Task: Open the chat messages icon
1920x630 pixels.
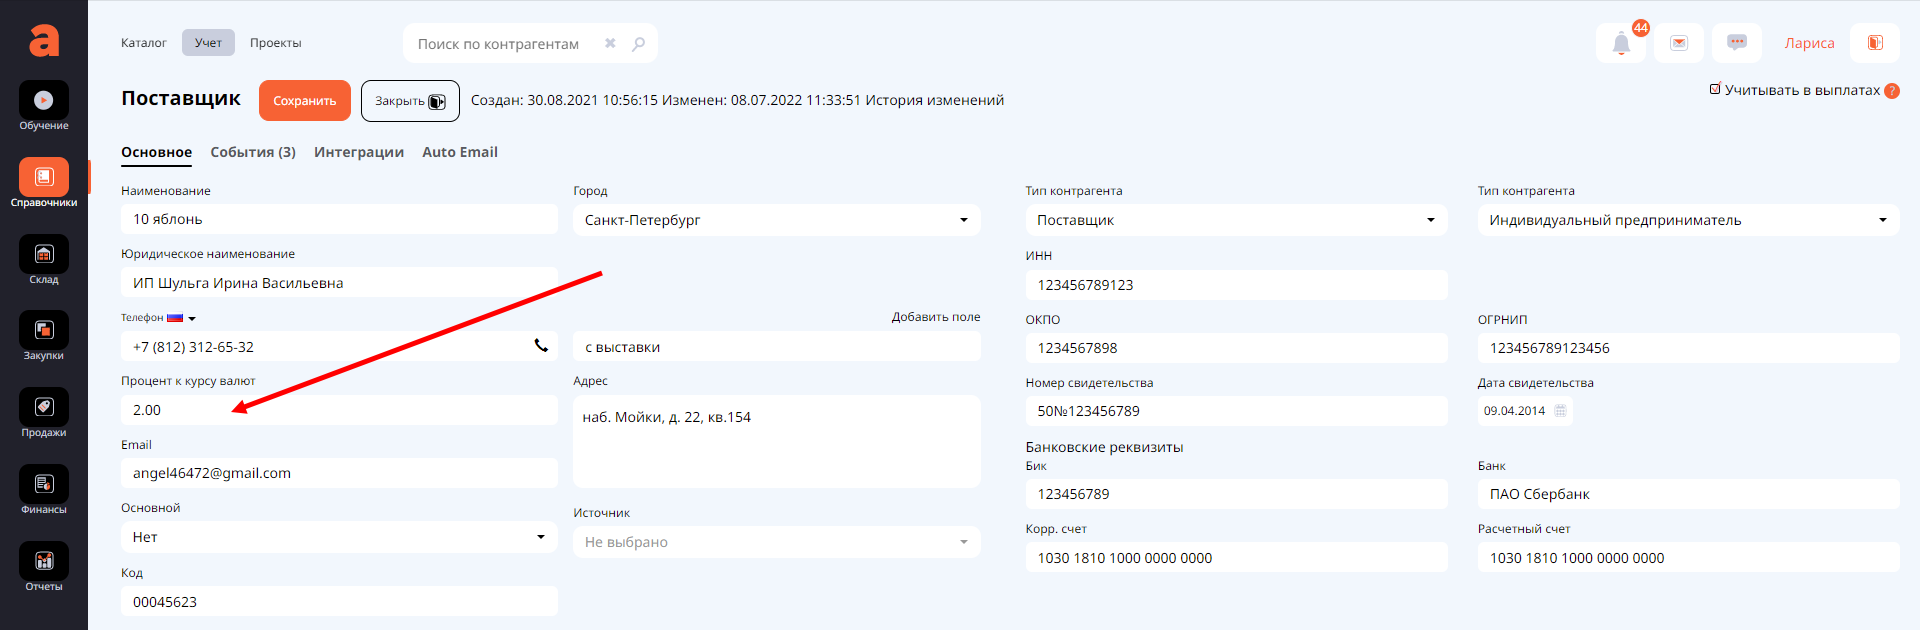Action: pos(1737,43)
